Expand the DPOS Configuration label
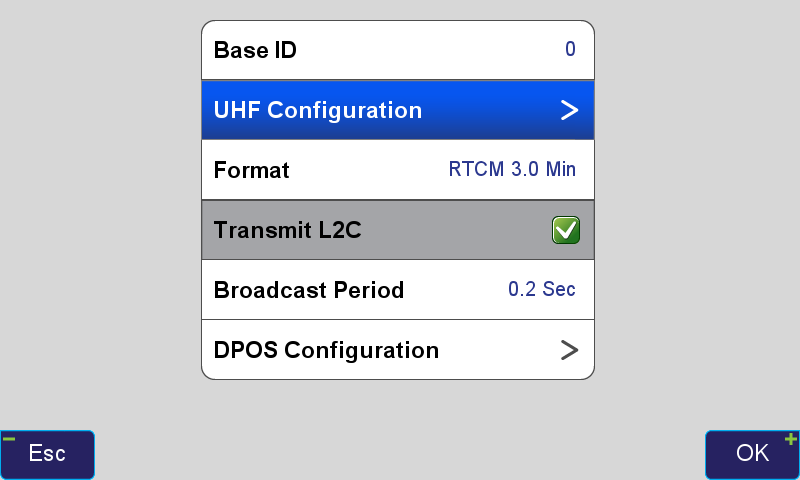Viewport: 800px width, 480px height. click(x=326, y=350)
